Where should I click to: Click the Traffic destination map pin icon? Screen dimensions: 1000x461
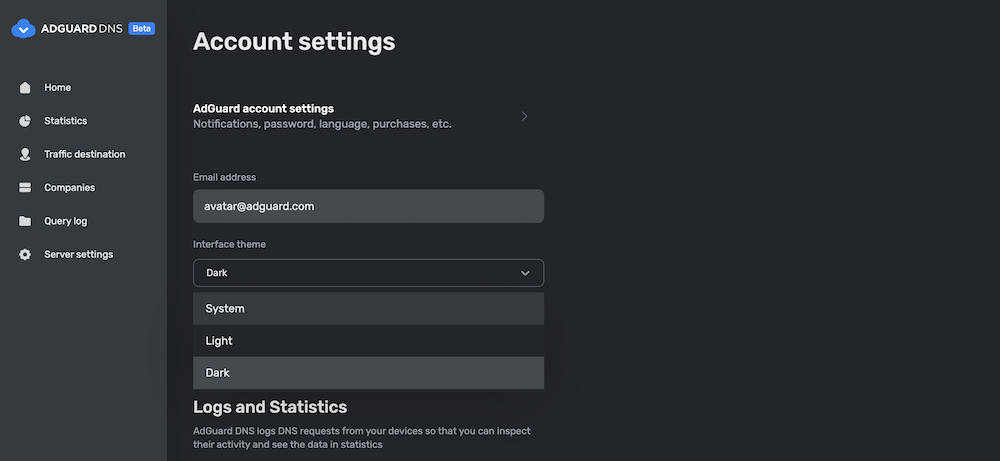click(25, 154)
